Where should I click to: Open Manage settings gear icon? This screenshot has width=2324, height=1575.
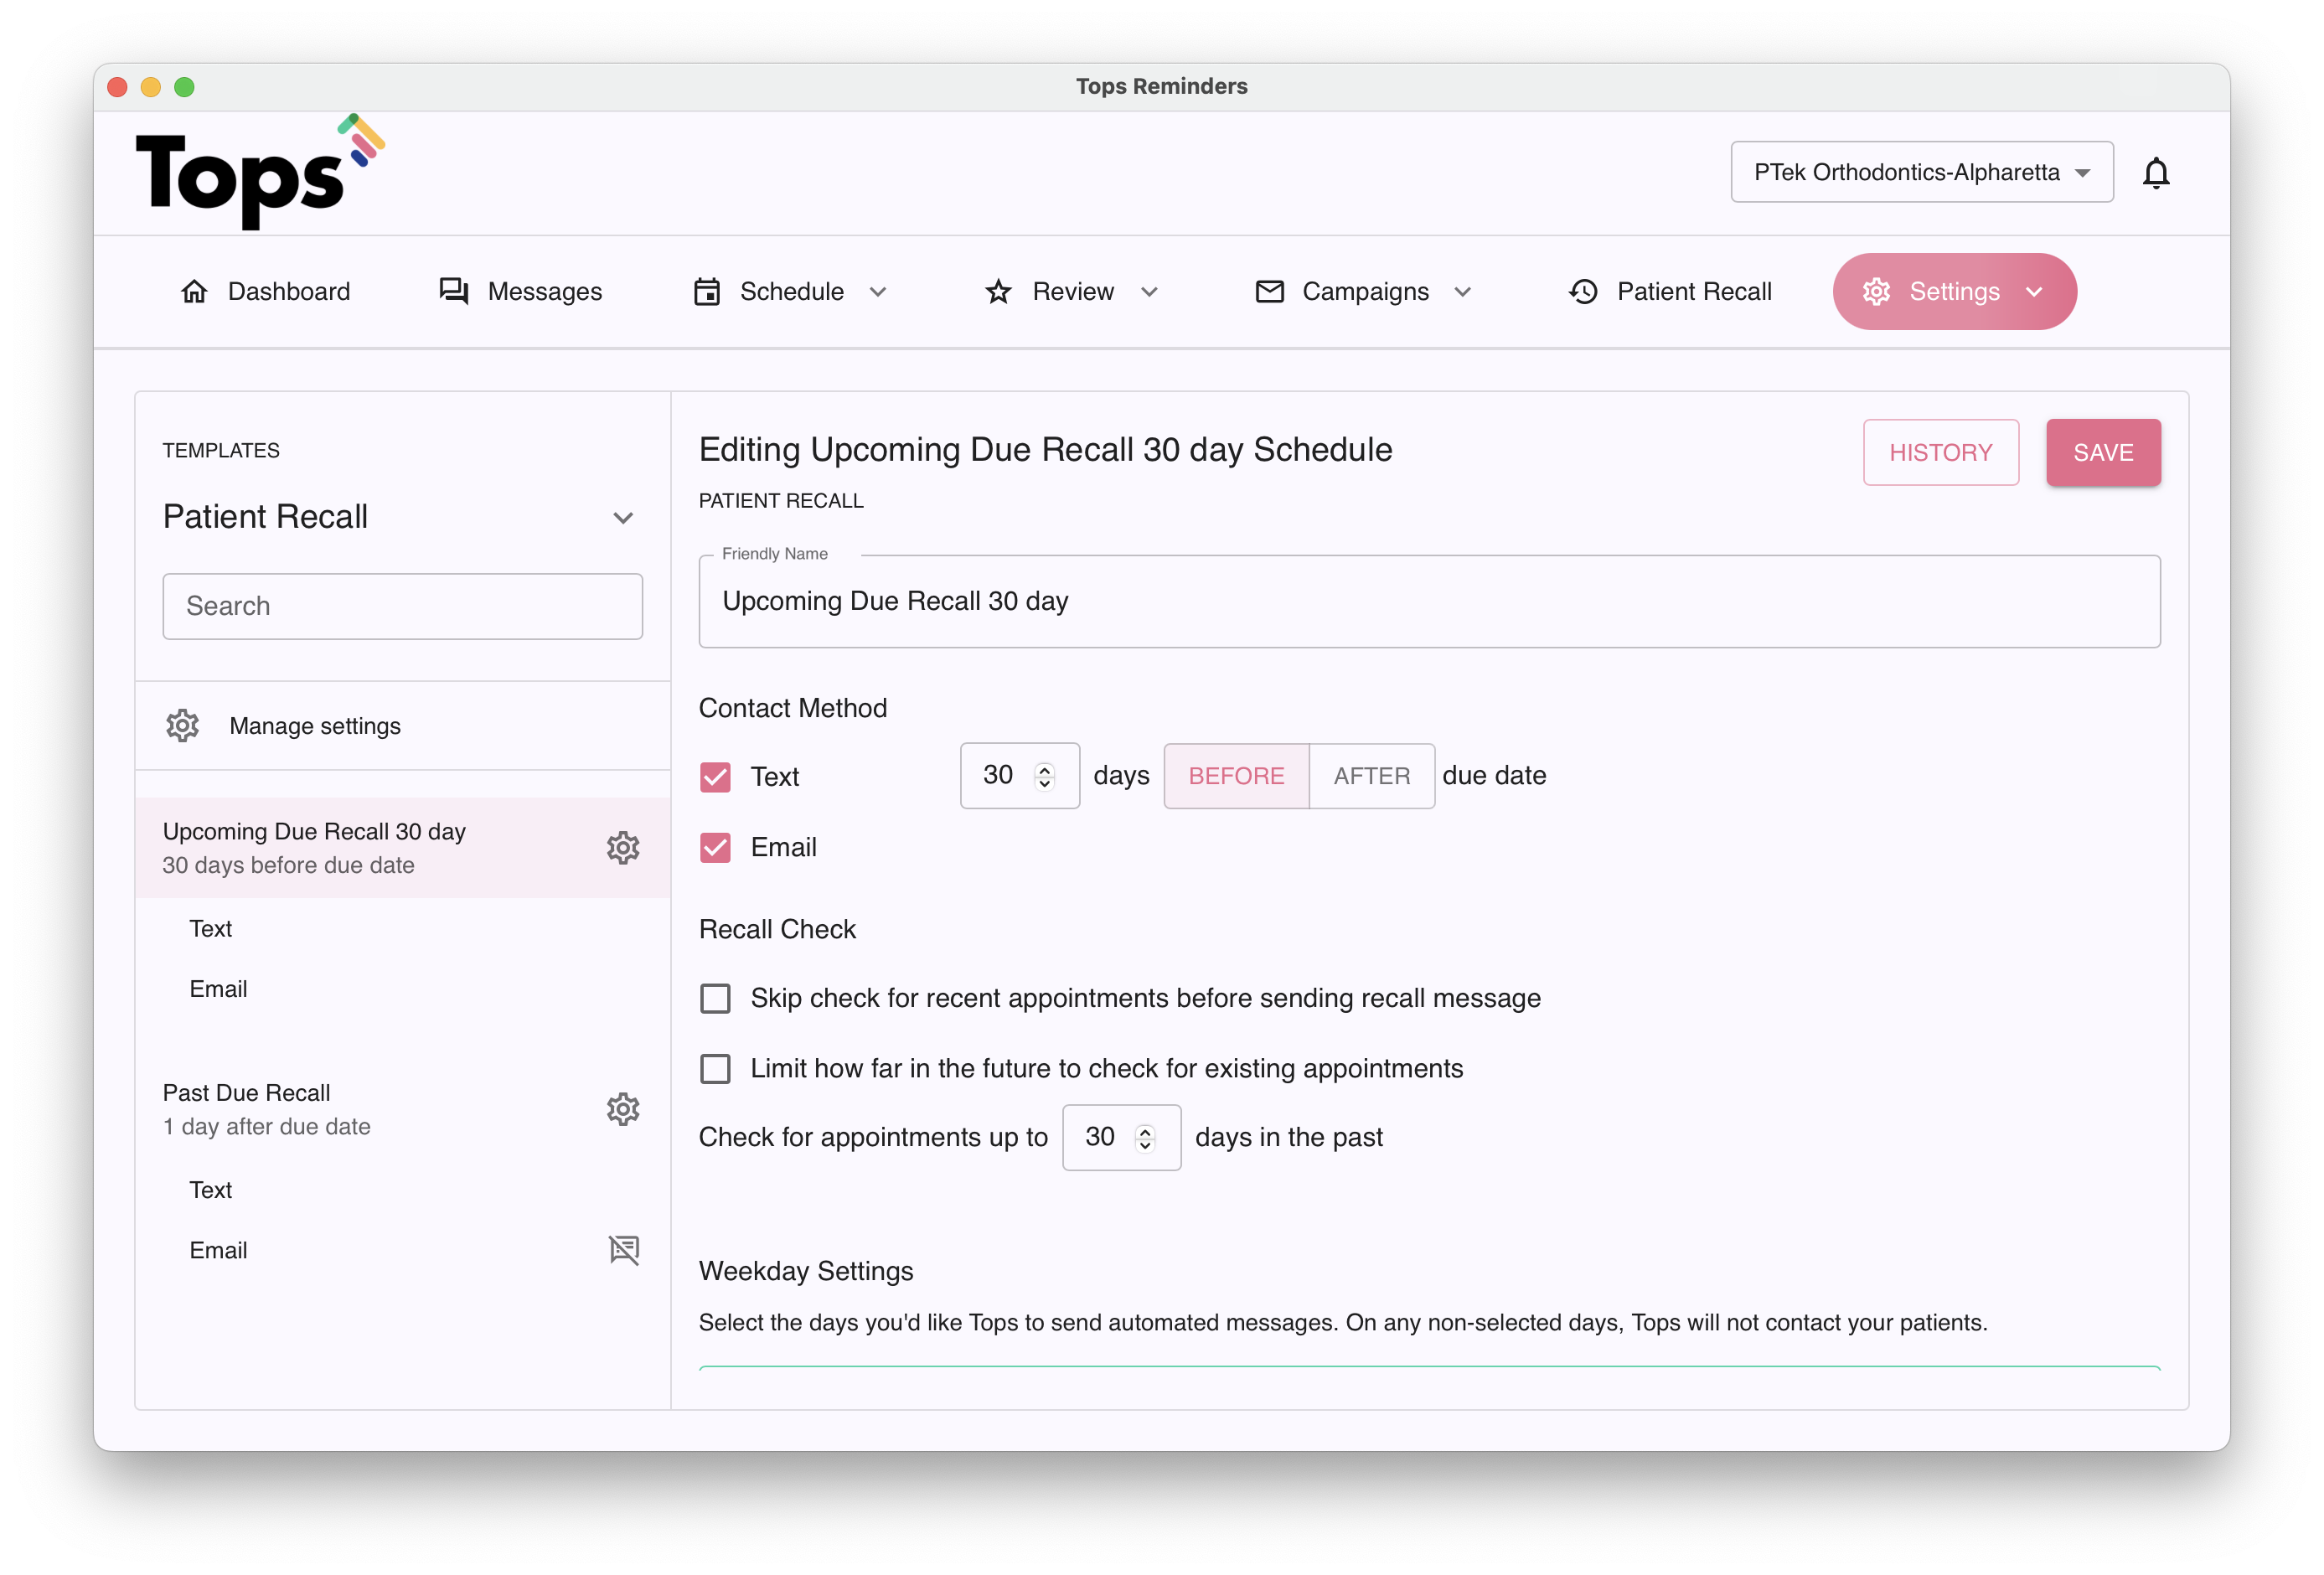point(182,725)
